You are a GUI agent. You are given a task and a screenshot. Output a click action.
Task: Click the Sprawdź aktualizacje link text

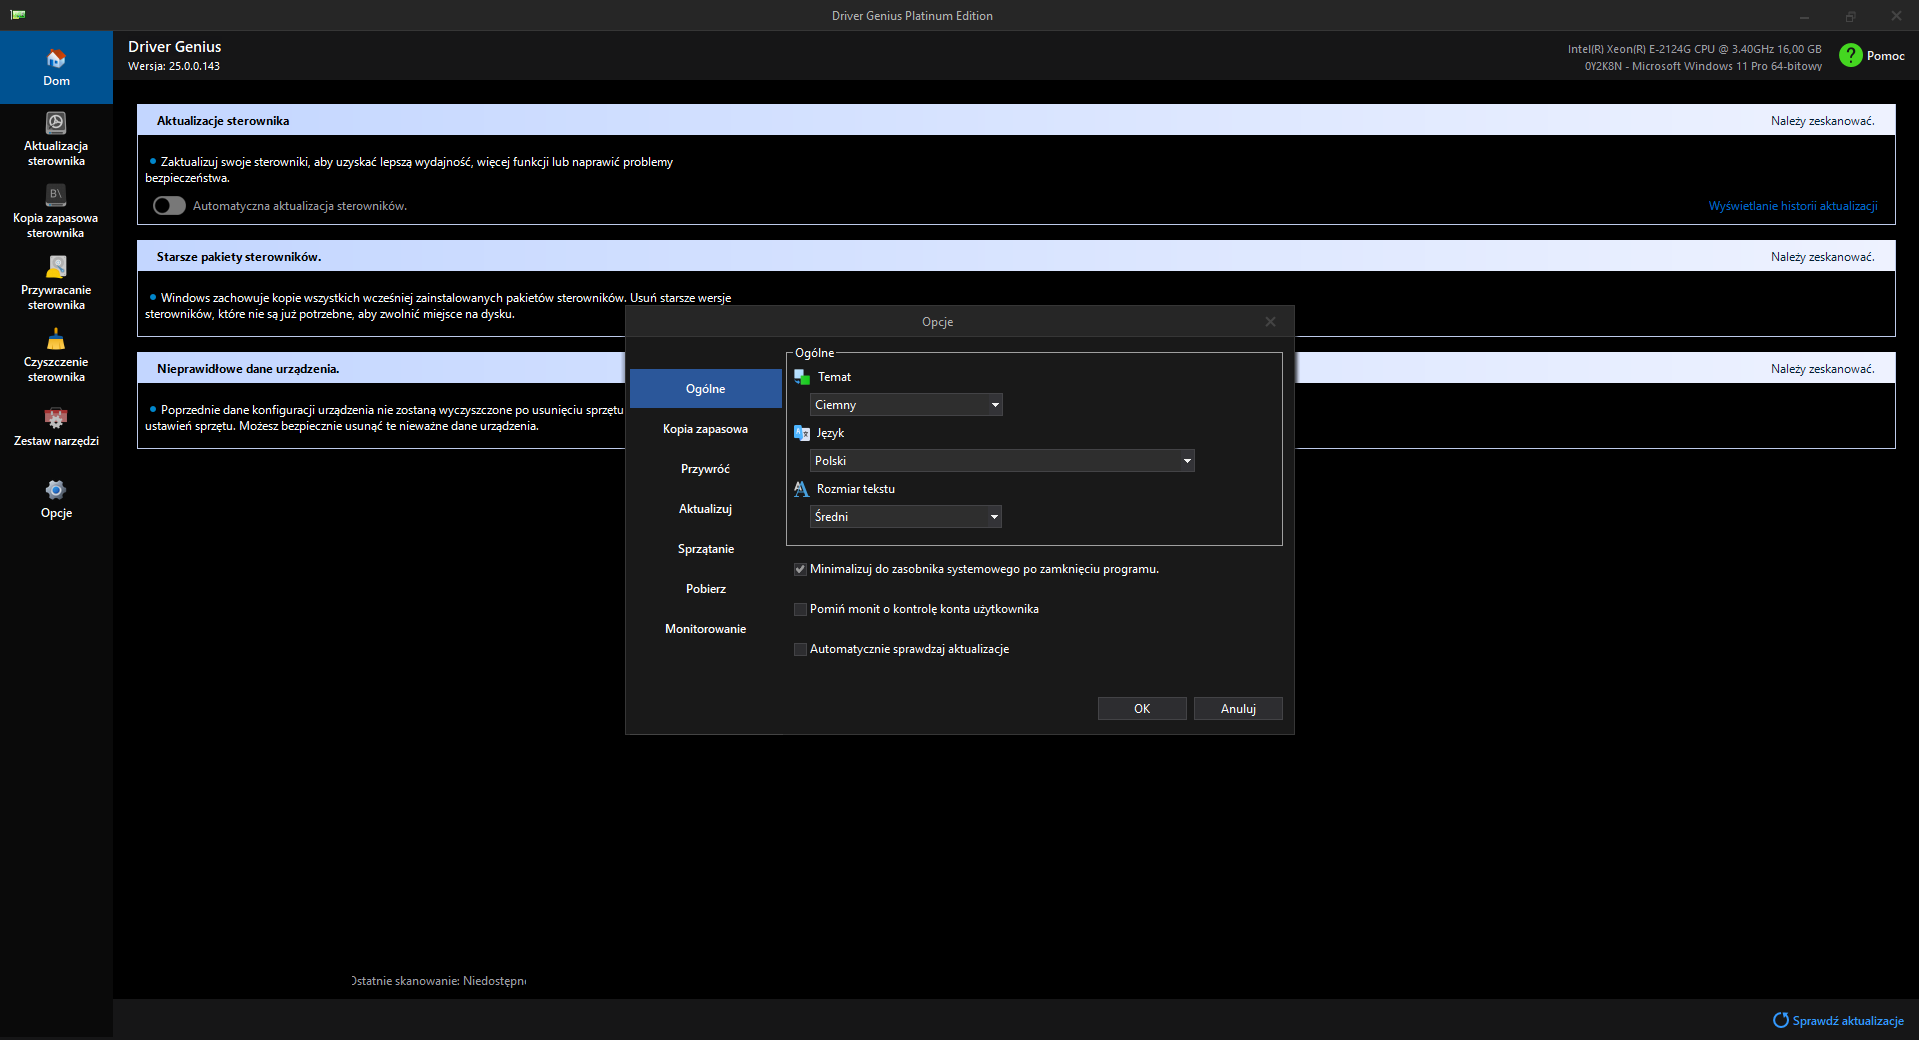(x=1848, y=1021)
